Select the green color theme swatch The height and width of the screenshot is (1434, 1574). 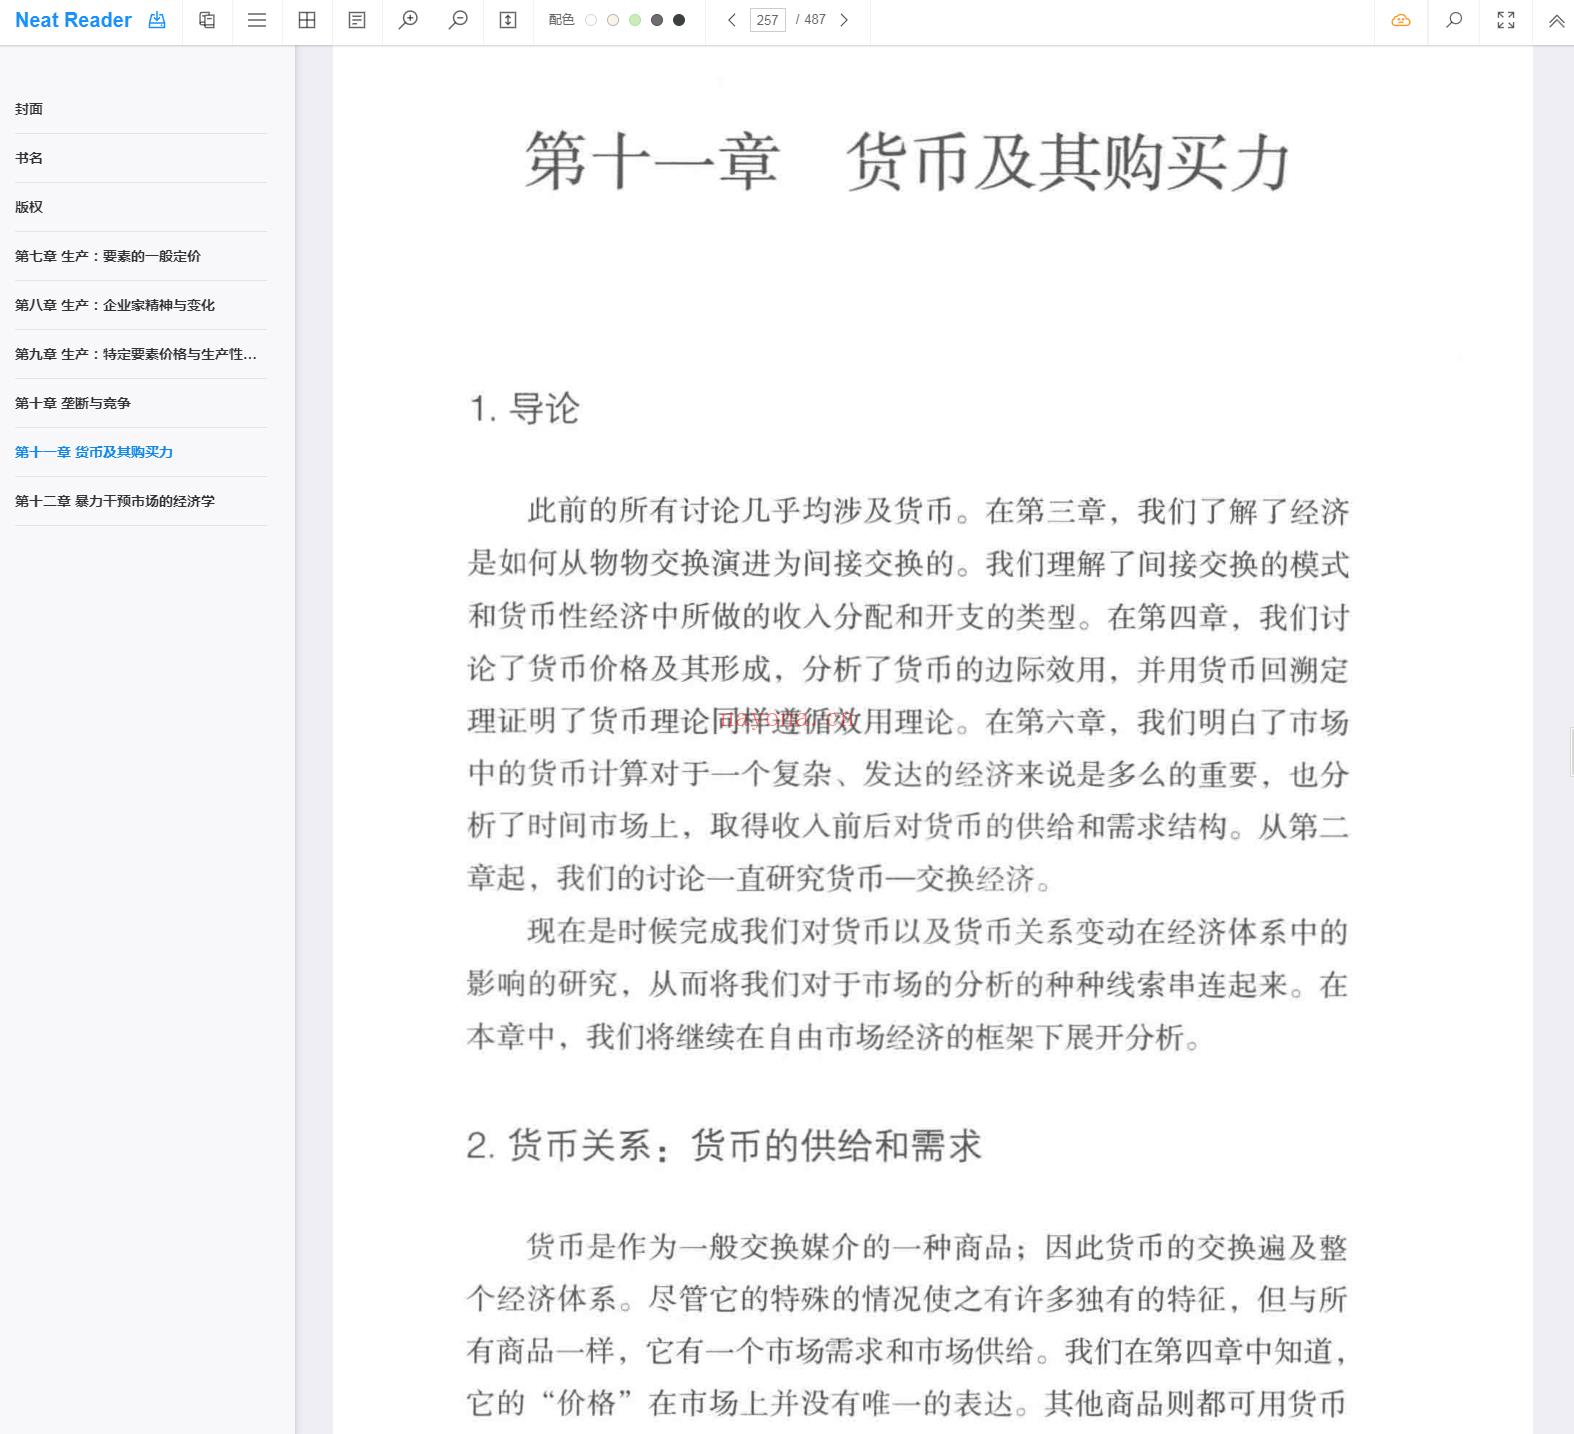click(635, 20)
